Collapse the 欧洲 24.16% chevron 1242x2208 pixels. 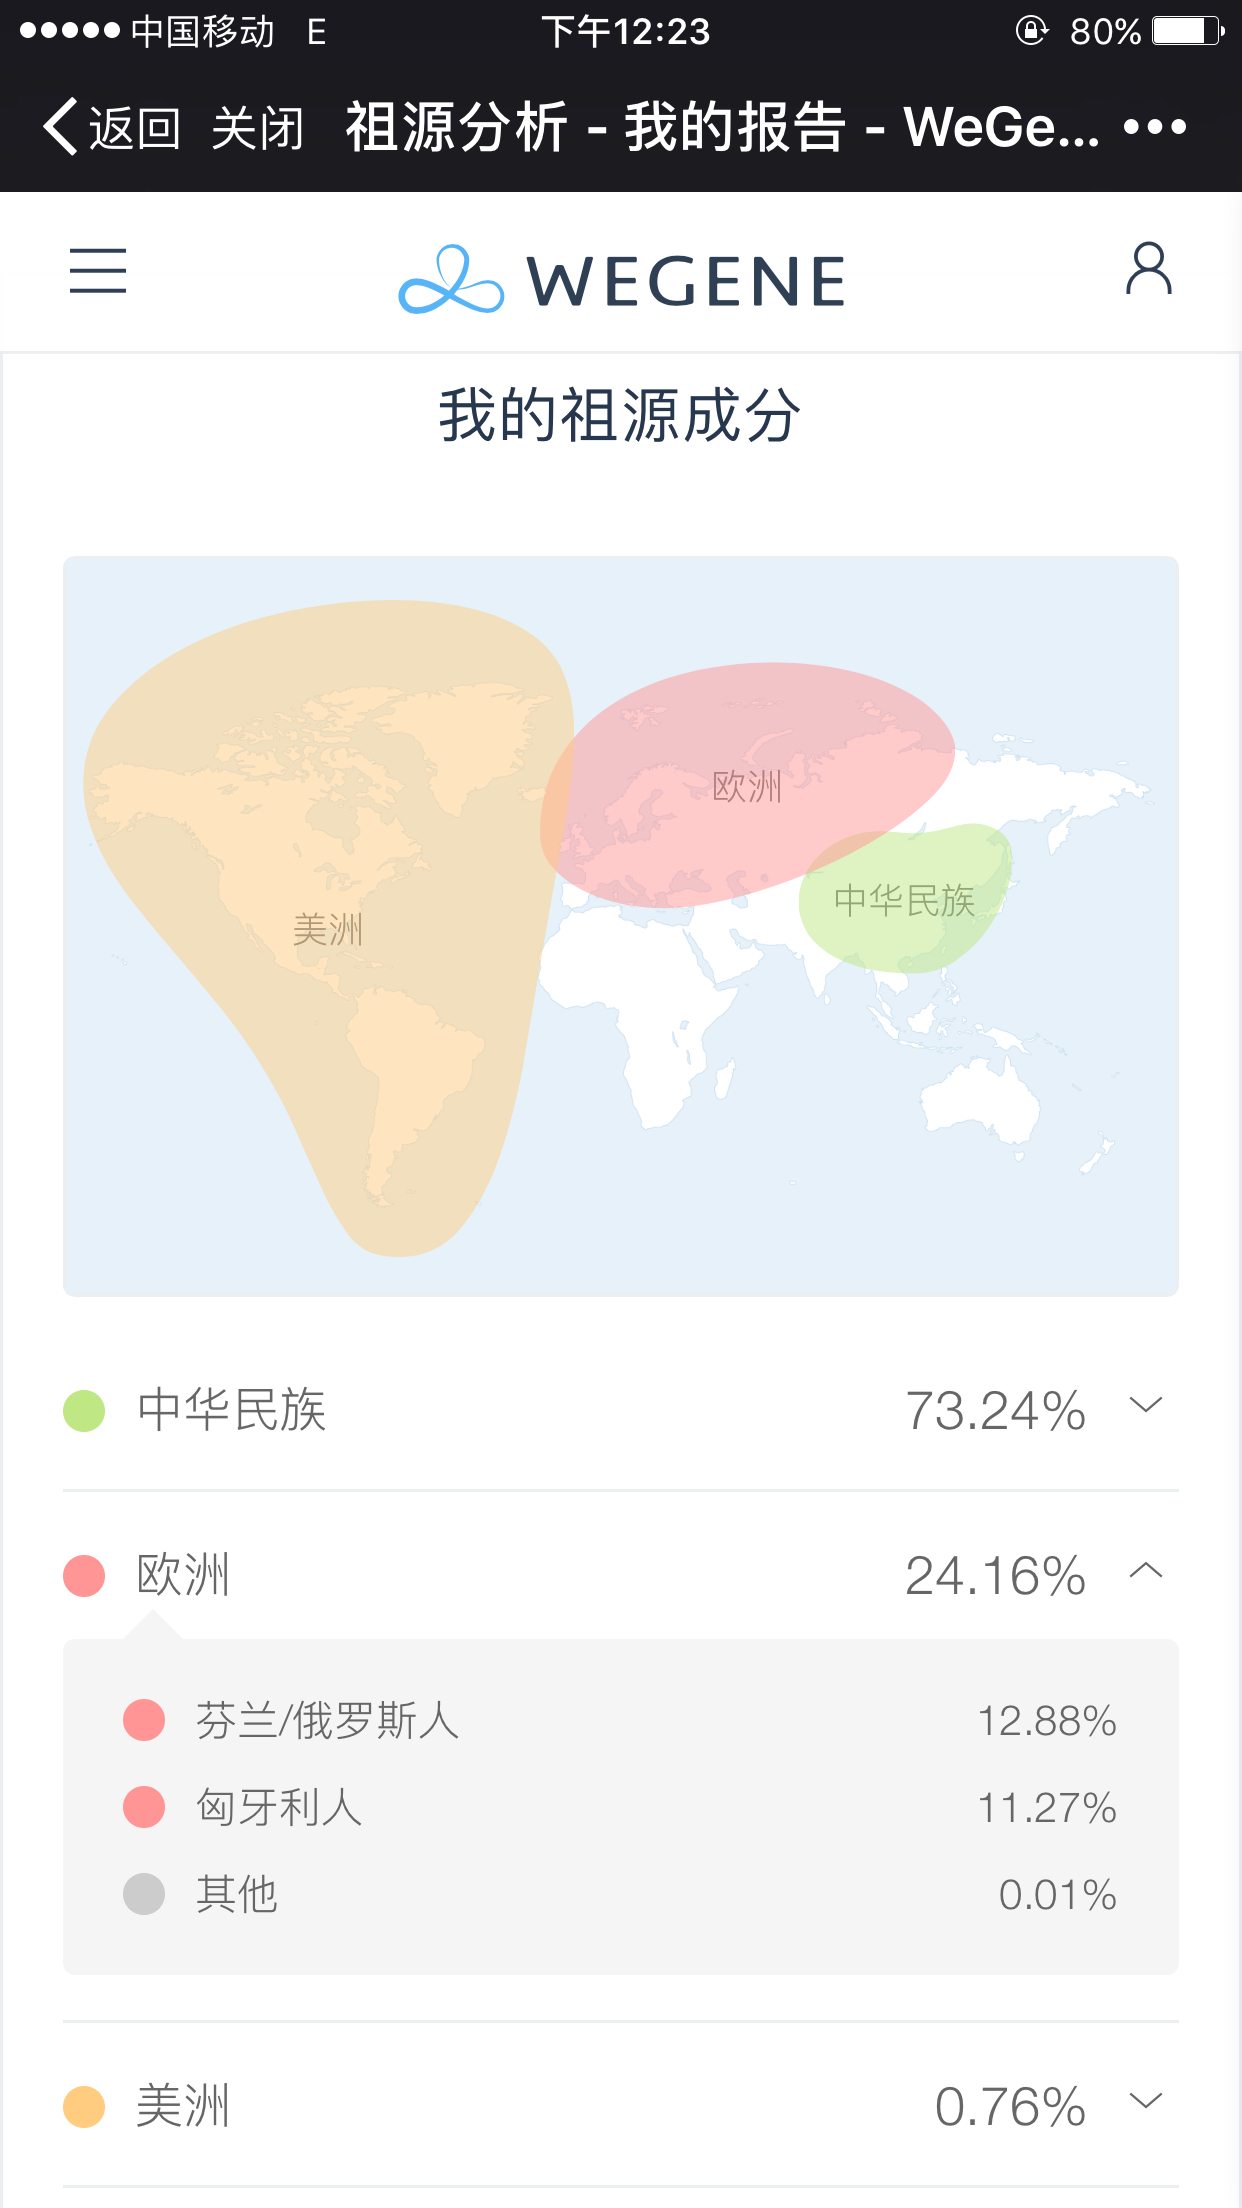(x=1146, y=1570)
